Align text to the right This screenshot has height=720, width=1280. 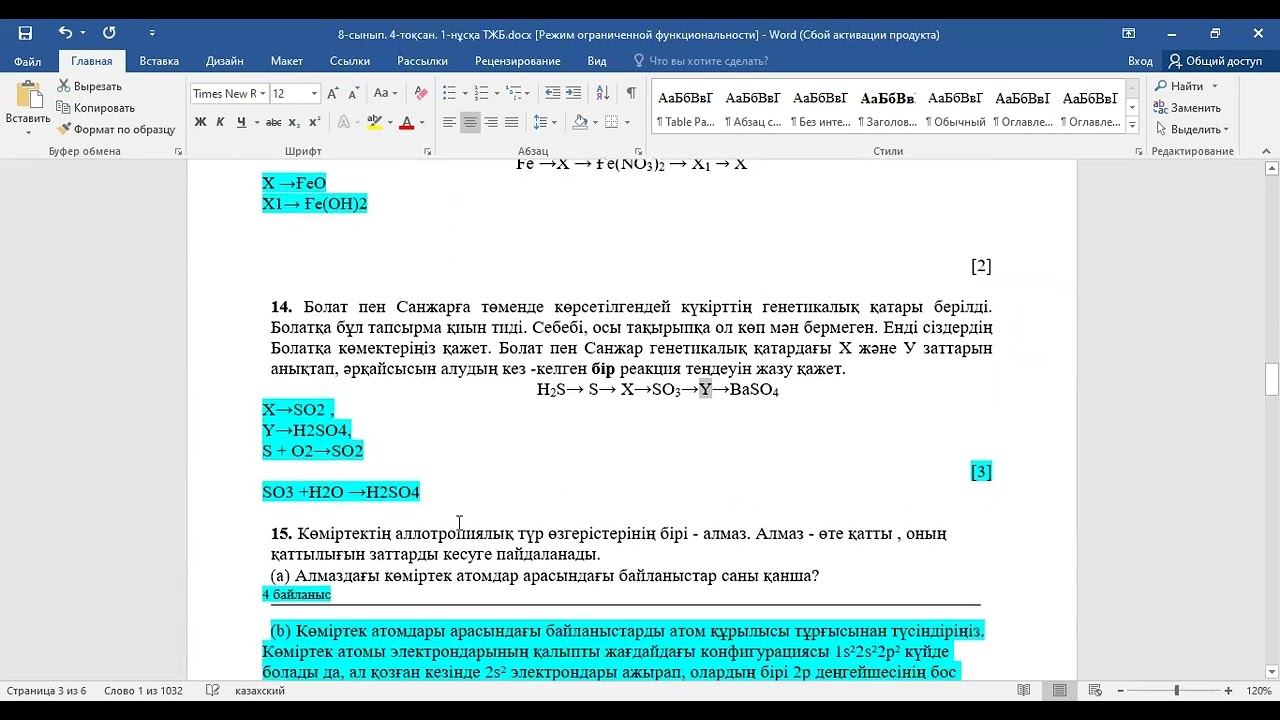pyautogui.click(x=491, y=122)
